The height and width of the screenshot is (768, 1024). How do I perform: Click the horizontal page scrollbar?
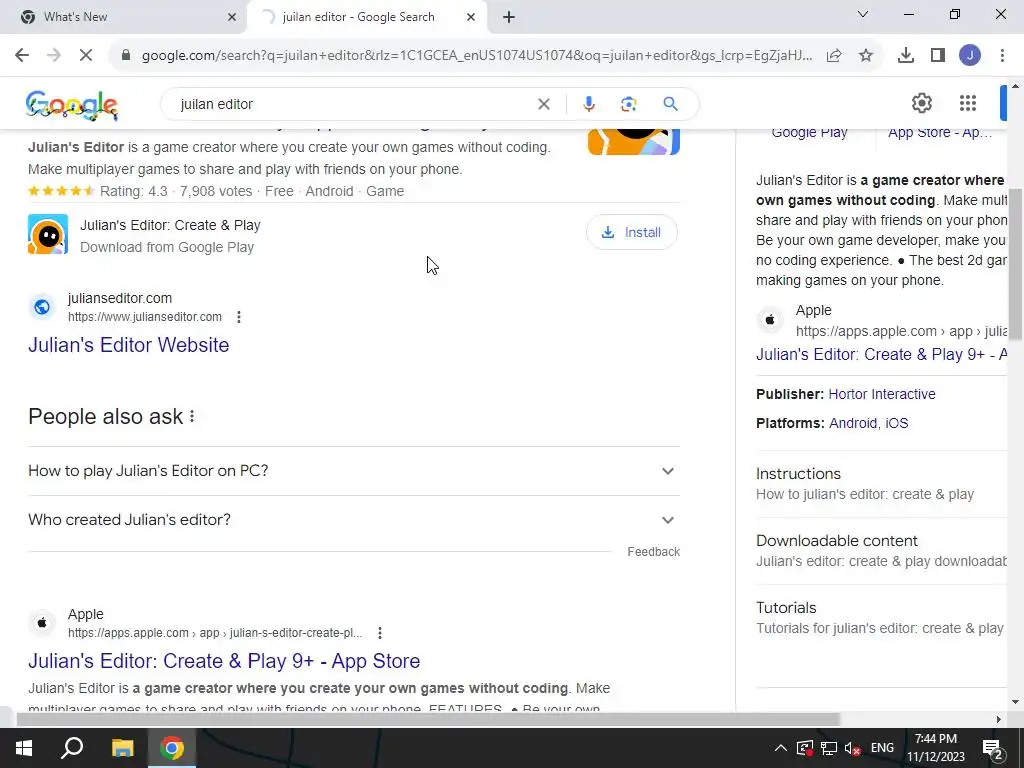click(428, 720)
